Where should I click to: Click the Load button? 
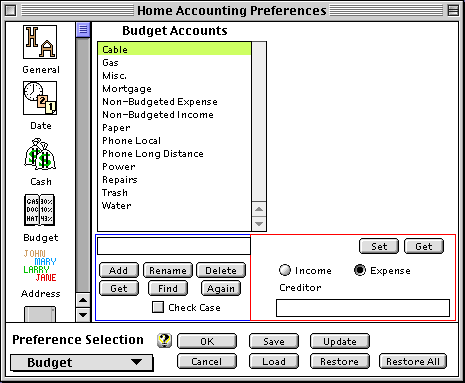point(274,361)
